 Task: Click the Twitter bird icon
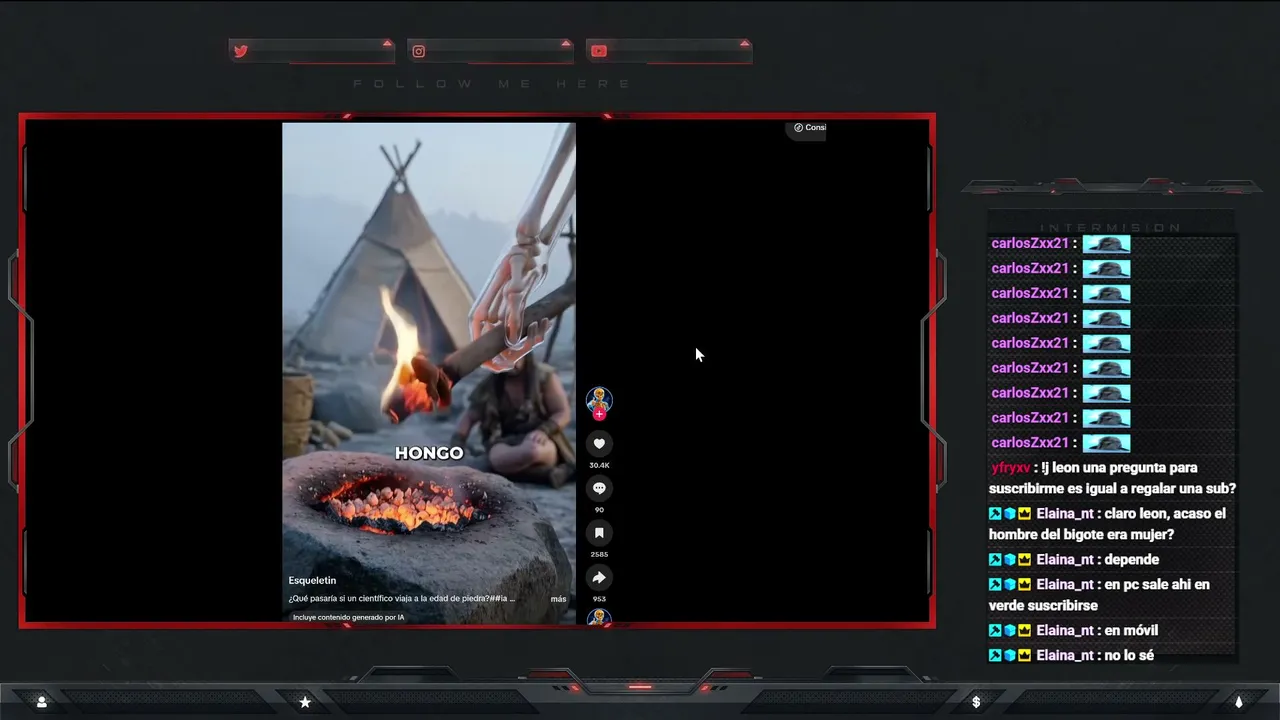240,51
